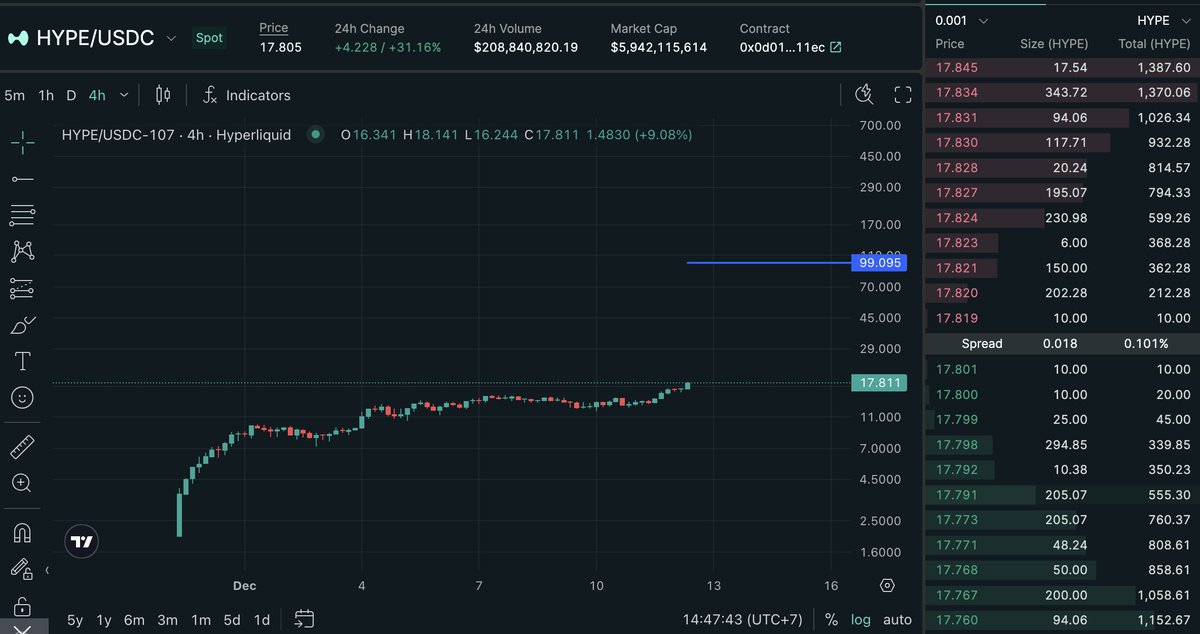Click bid price 17.798 in order book
Image resolution: width=1200 pixels, height=634 pixels.
[956, 444]
